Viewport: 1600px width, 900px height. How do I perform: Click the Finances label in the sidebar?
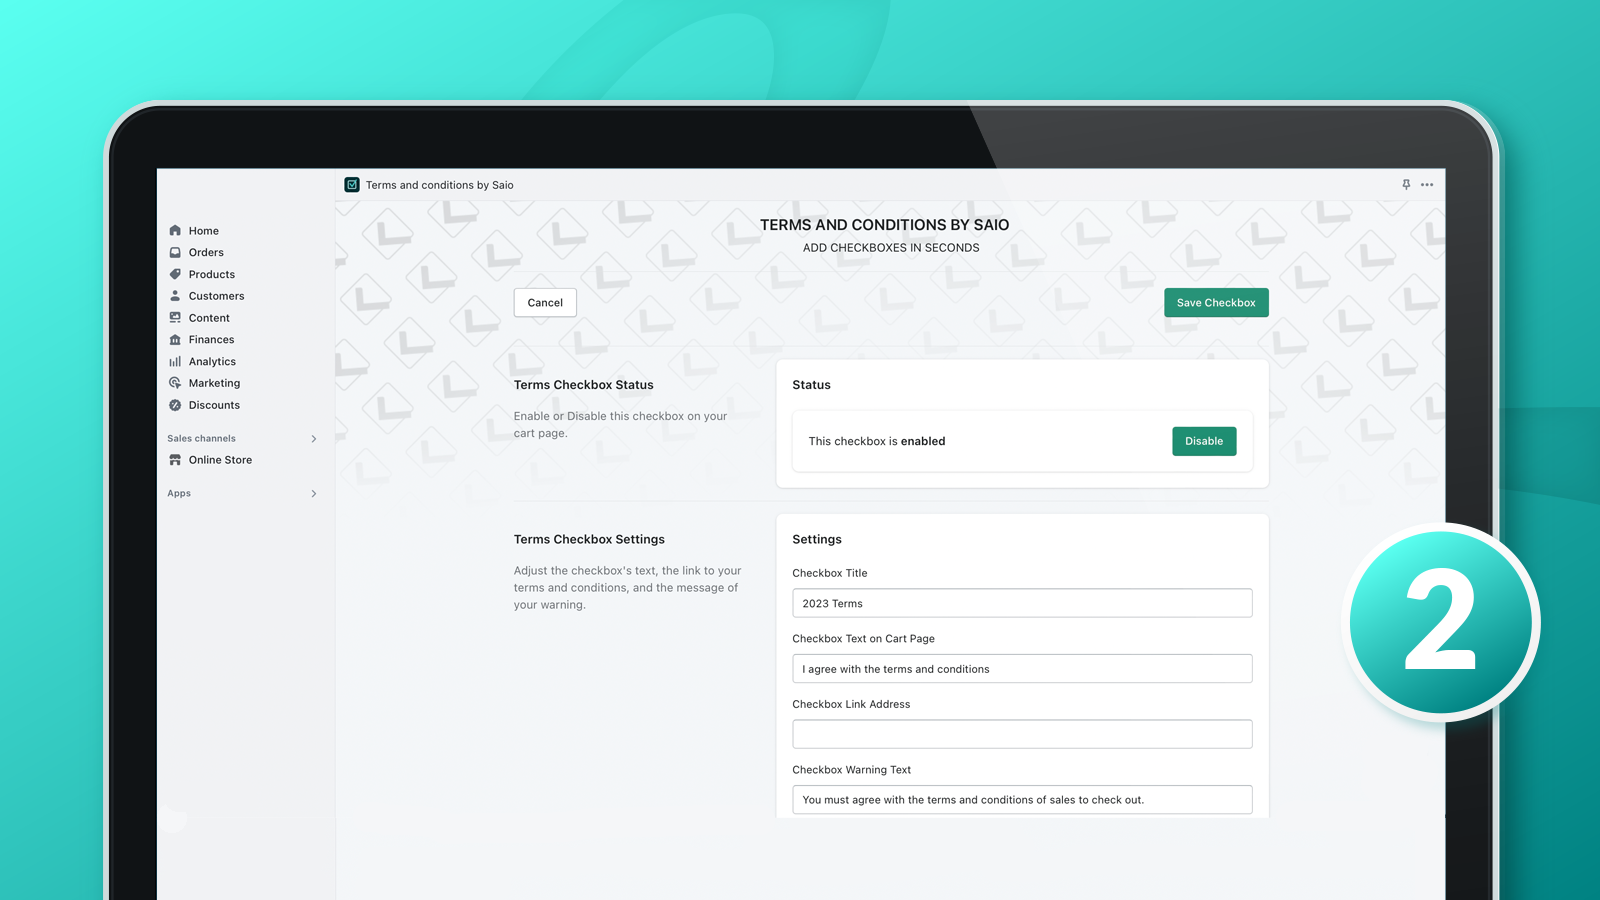coord(211,340)
